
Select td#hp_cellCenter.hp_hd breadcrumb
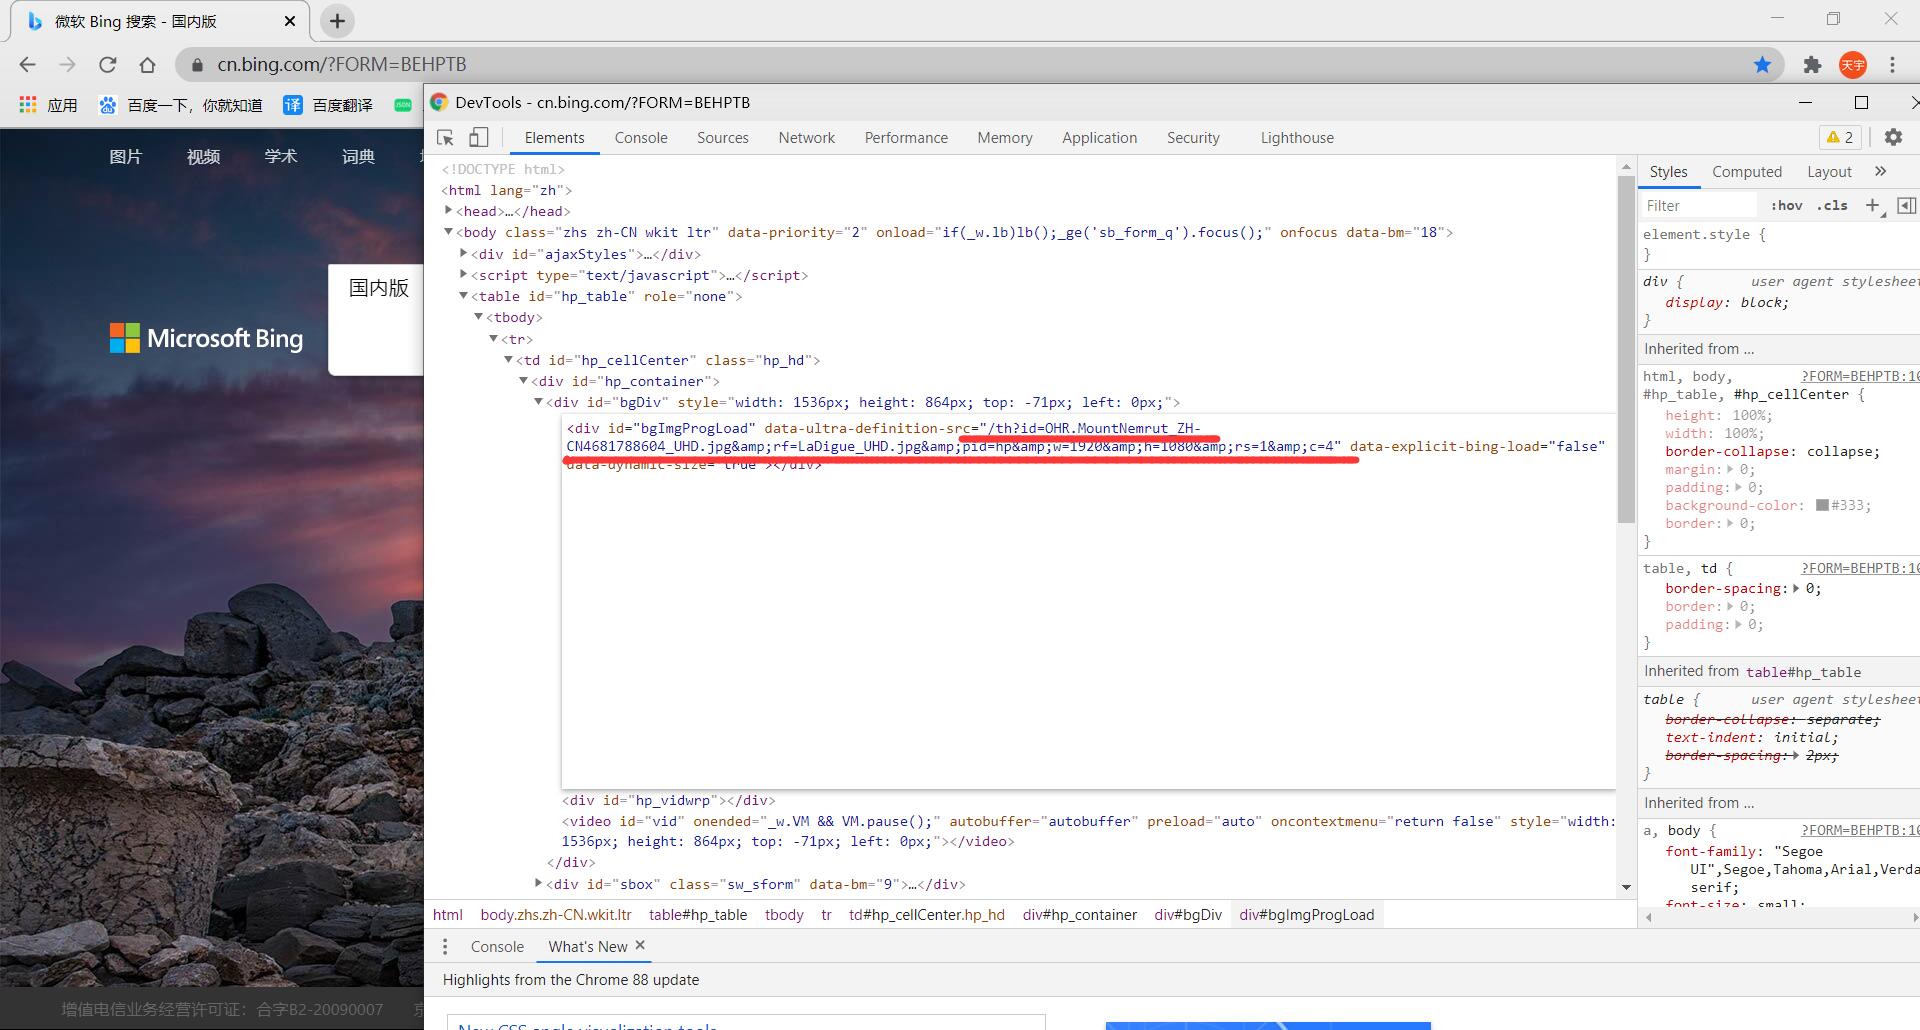927,915
